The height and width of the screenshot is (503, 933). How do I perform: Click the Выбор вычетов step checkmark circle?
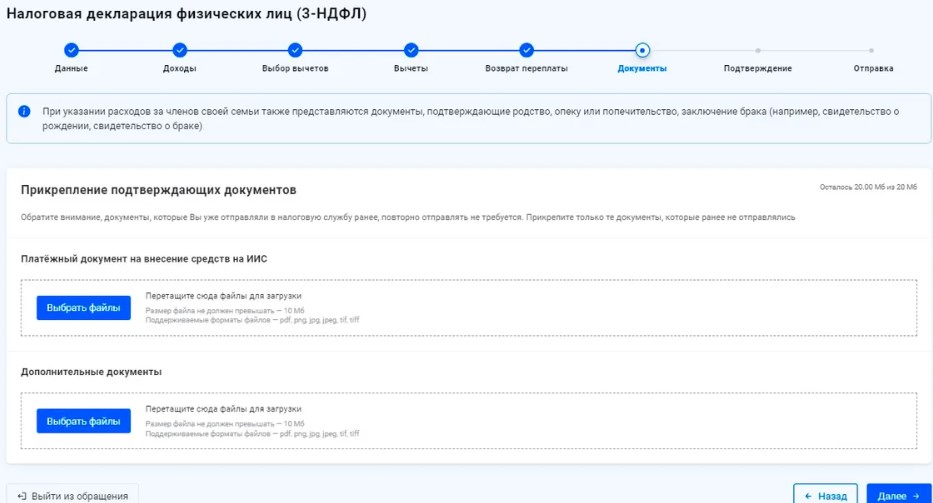coord(295,51)
